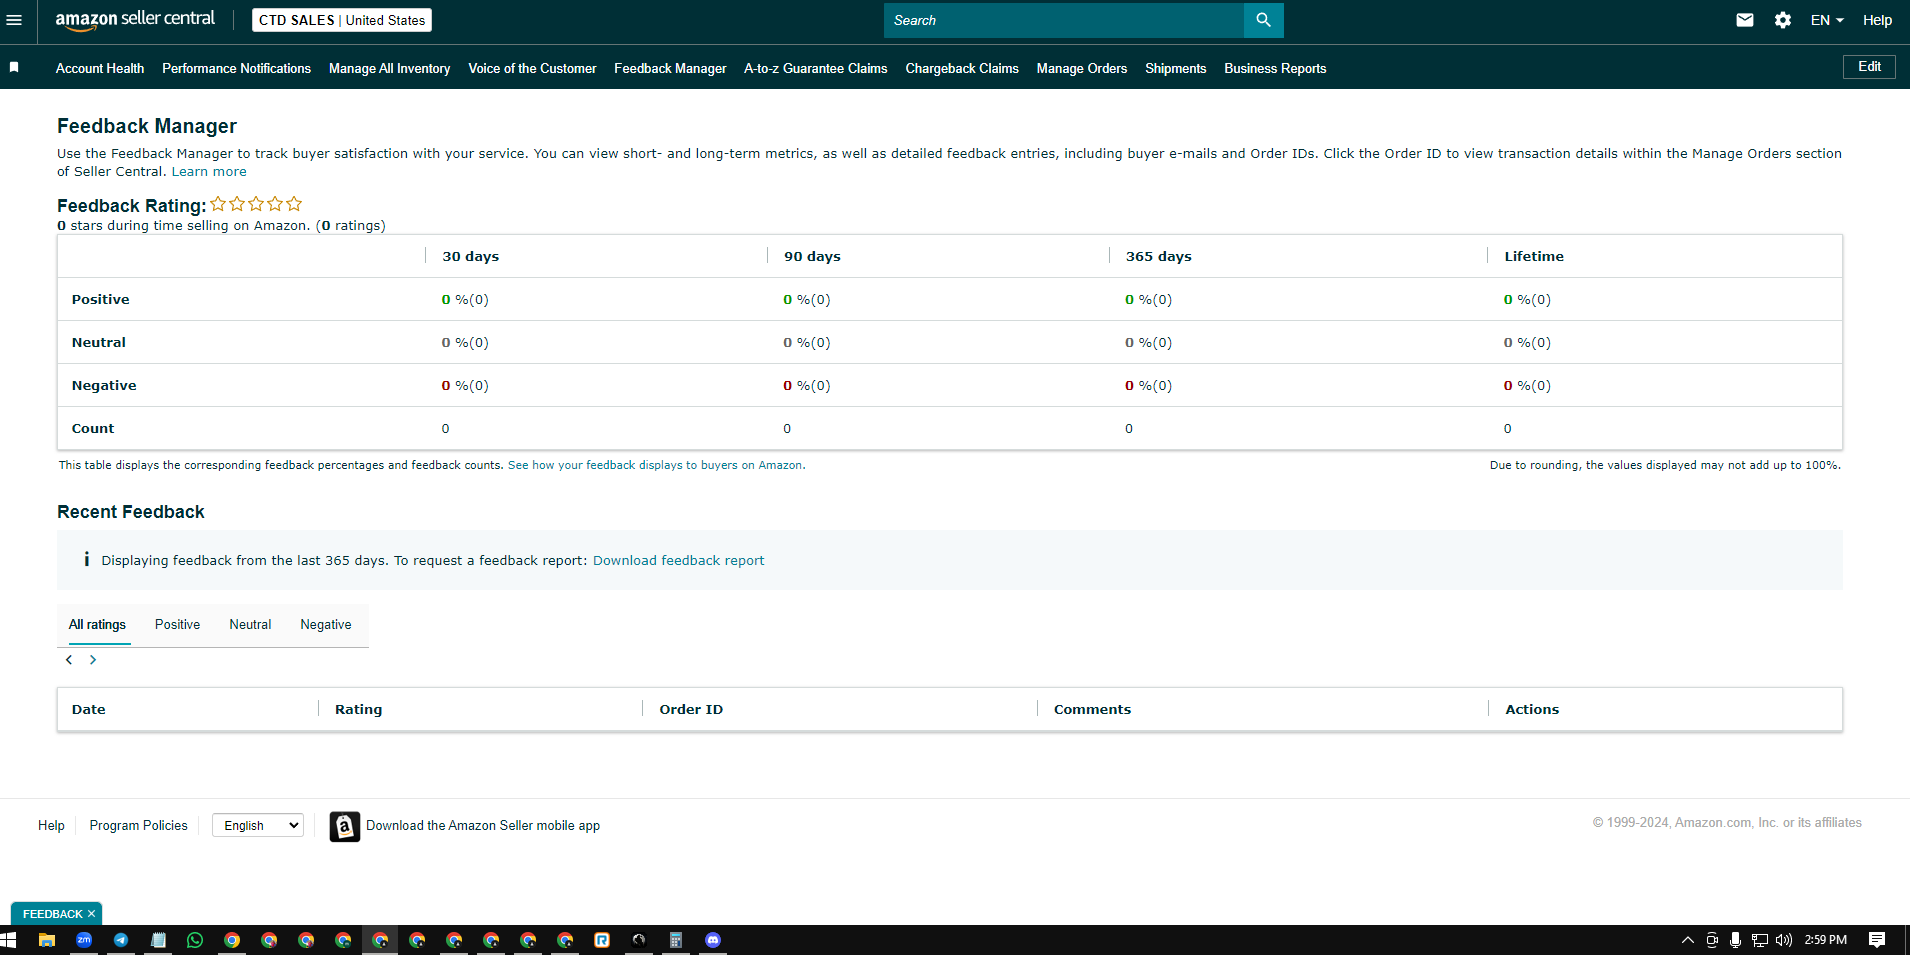Click the network tray icon

click(1760, 940)
